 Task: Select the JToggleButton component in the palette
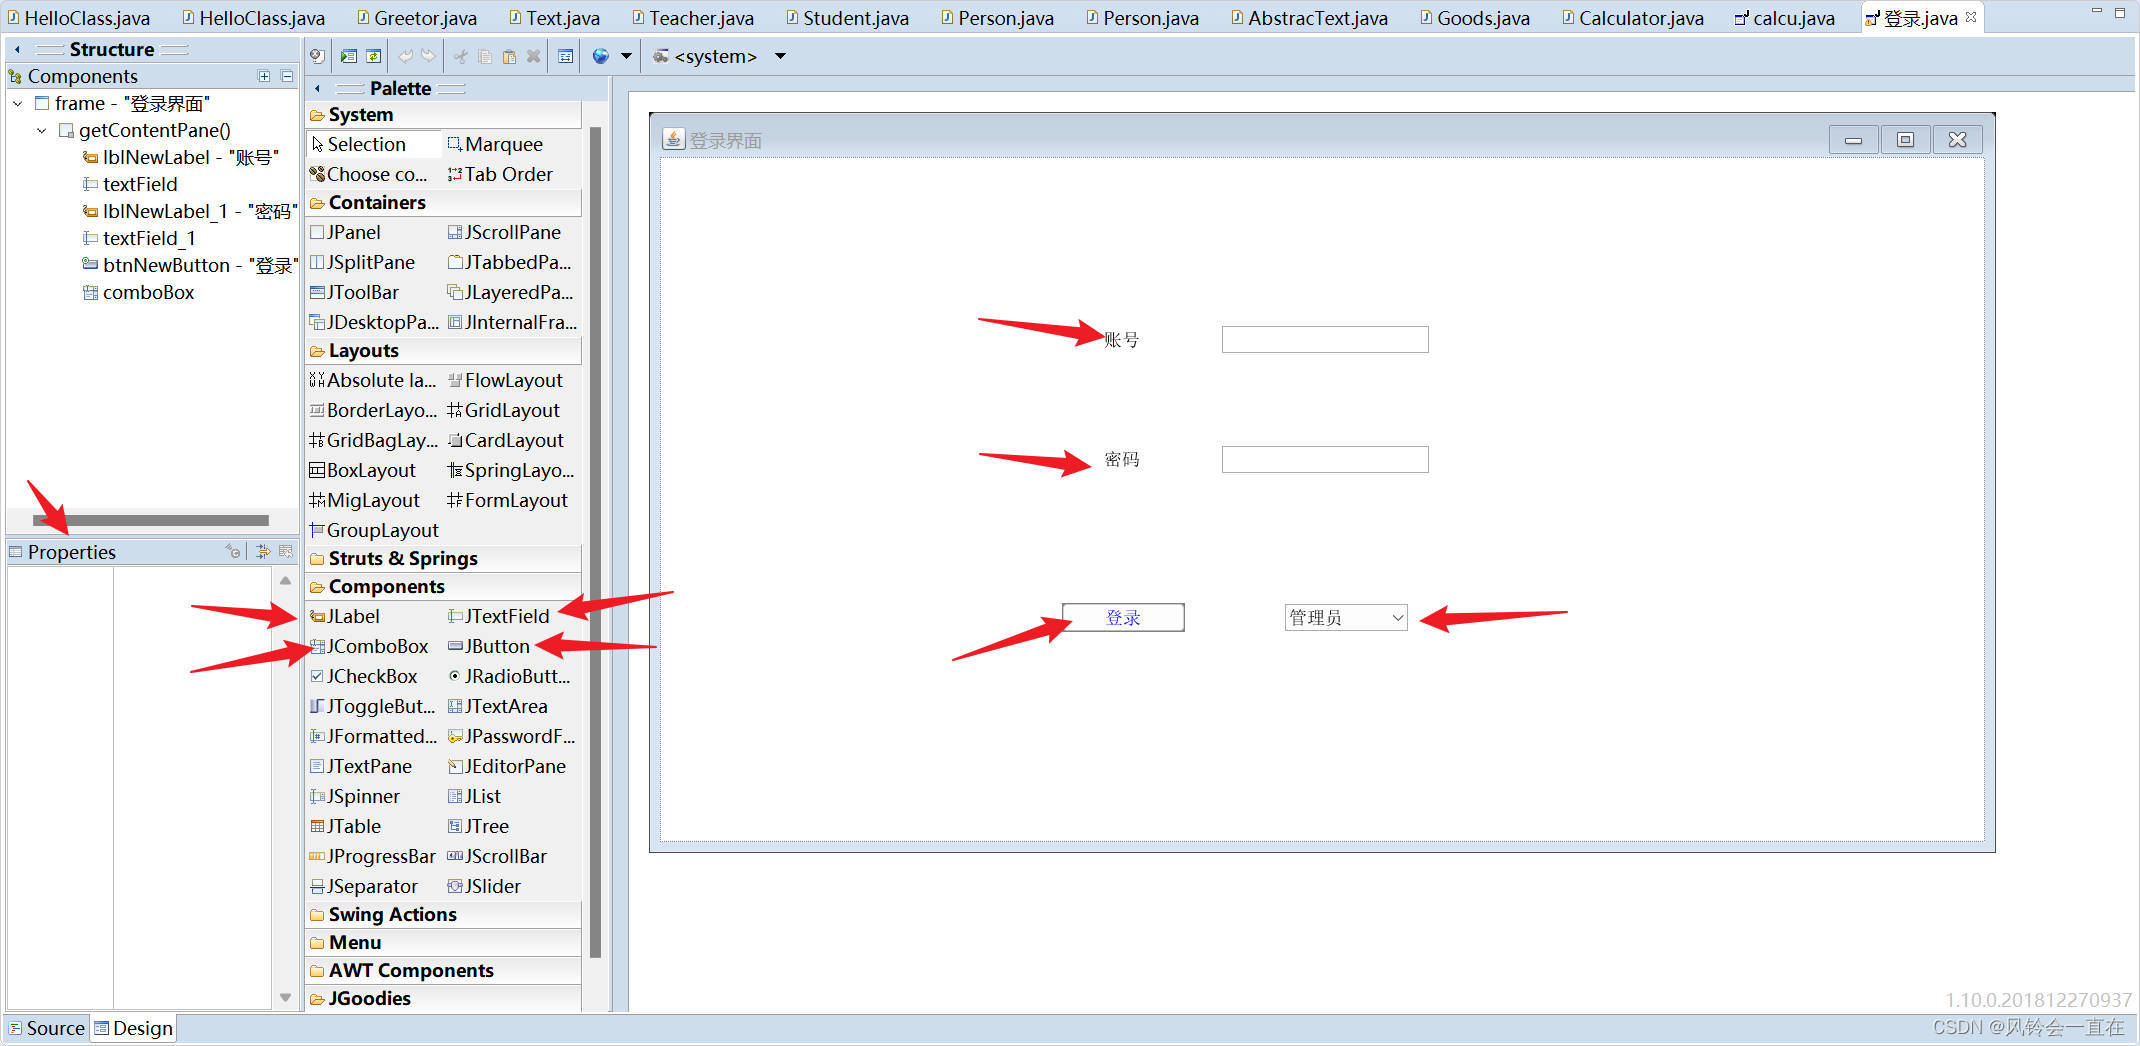(373, 706)
